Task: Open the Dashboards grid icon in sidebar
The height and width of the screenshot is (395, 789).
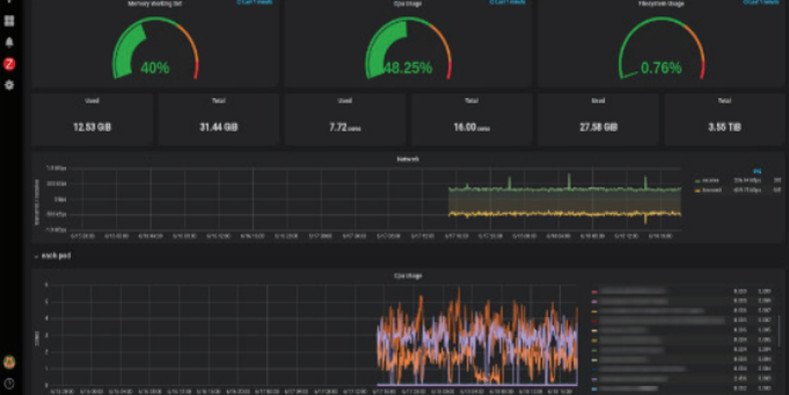Action: click(x=9, y=21)
